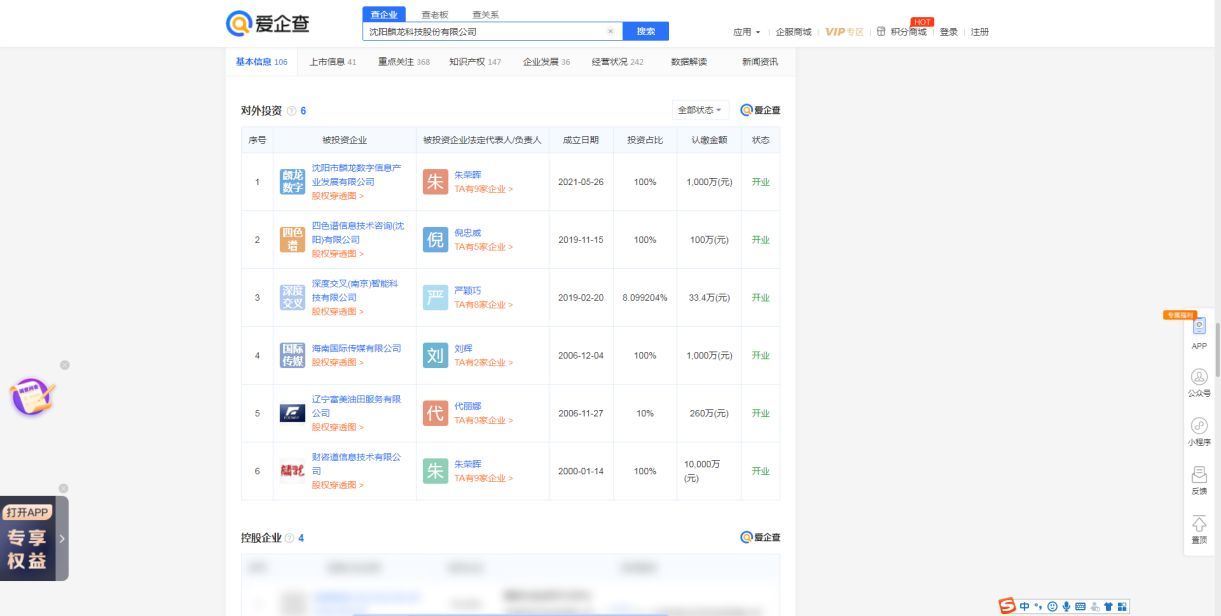This screenshot has width=1221, height=616.
Task: Switch to the 查关系 search tab
Action: [484, 14]
